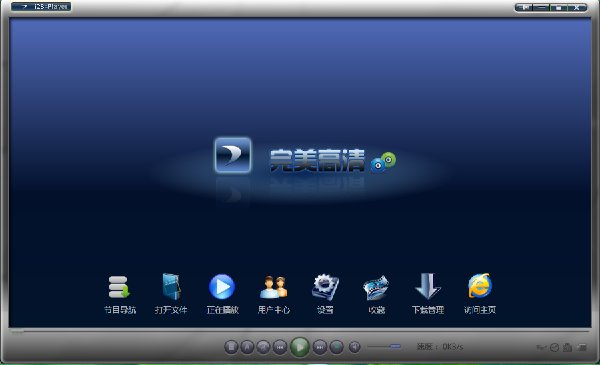Click the large green play button

[x=300, y=347]
